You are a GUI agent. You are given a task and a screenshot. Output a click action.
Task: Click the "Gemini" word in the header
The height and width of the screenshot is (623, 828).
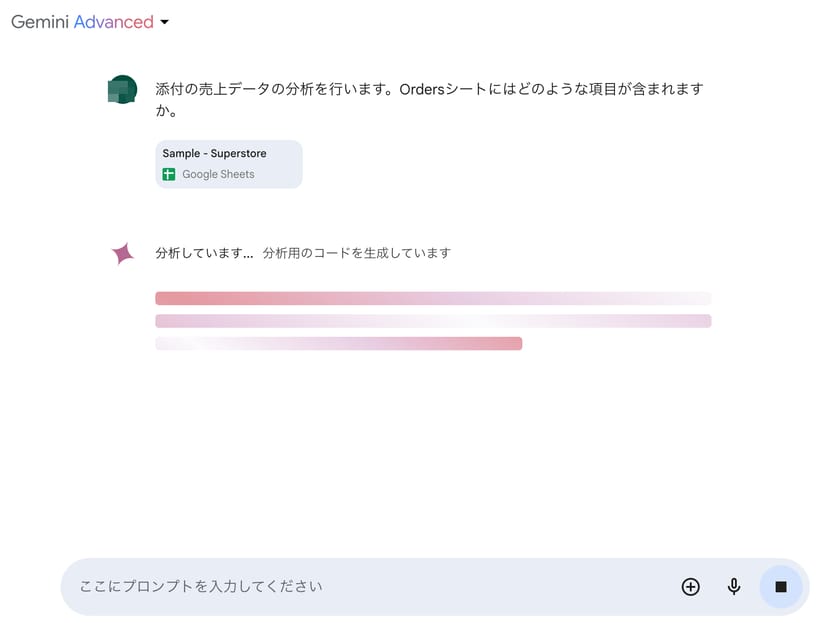coord(40,21)
